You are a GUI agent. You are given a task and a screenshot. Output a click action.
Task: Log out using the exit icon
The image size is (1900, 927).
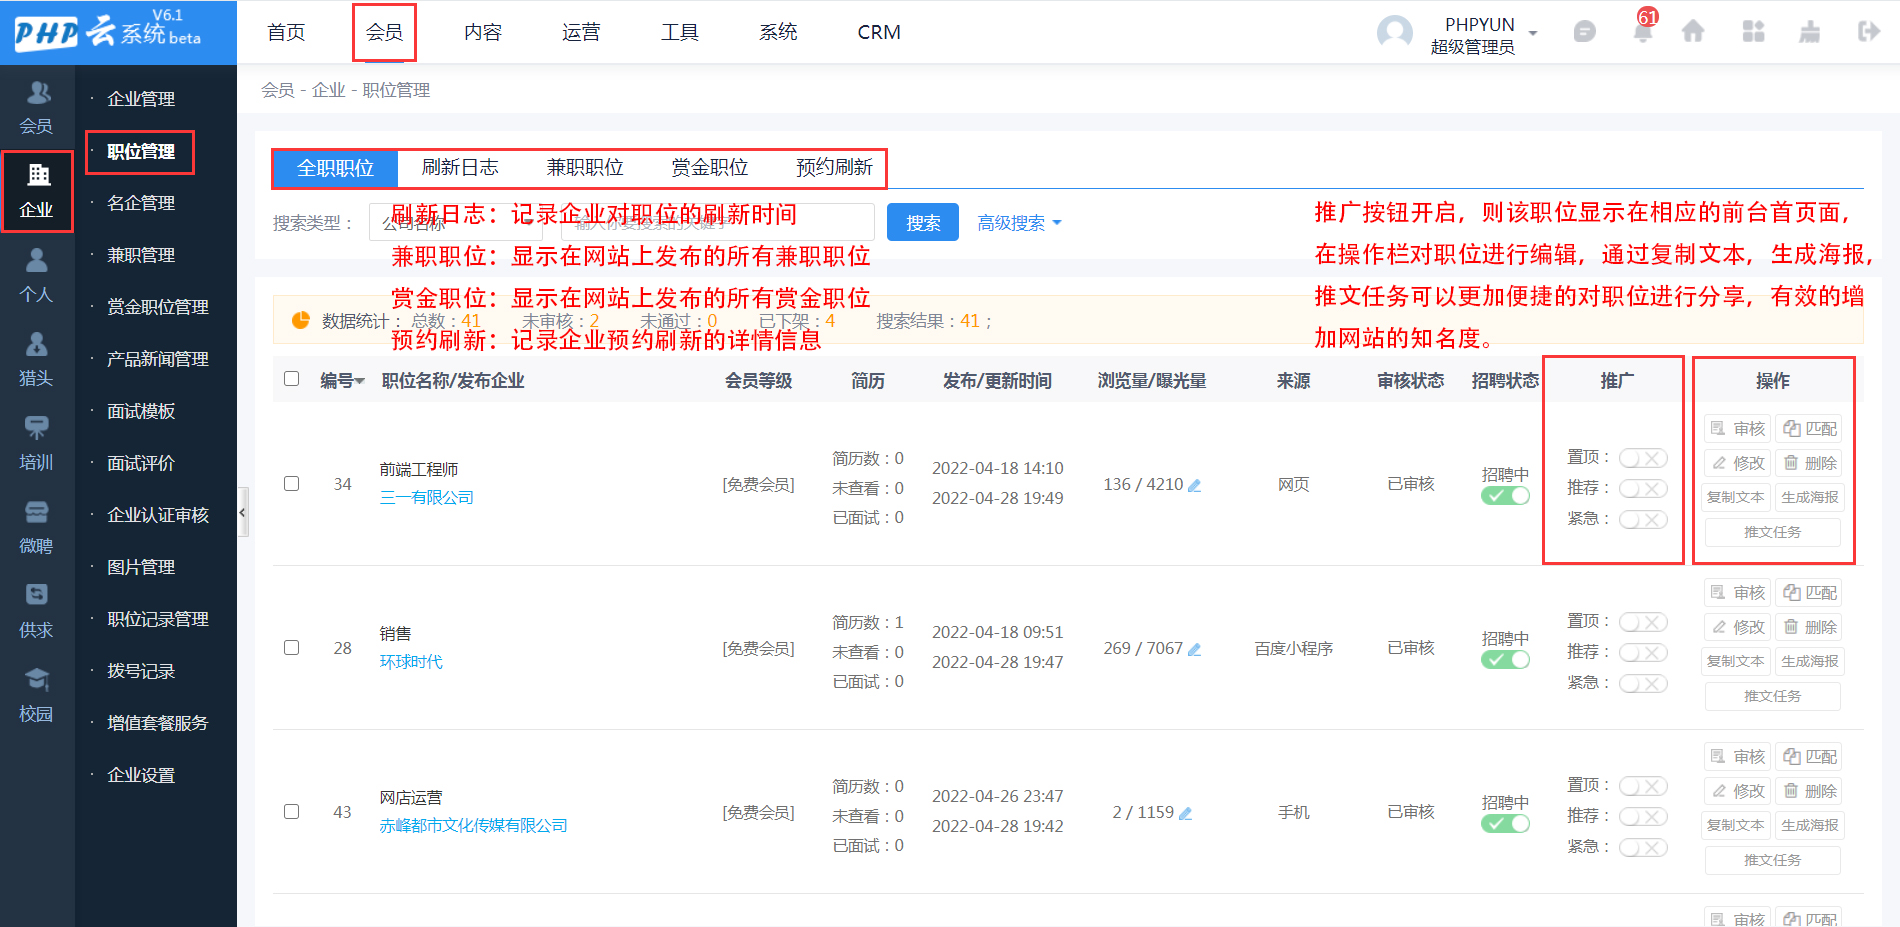pyautogui.click(x=1868, y=32)
